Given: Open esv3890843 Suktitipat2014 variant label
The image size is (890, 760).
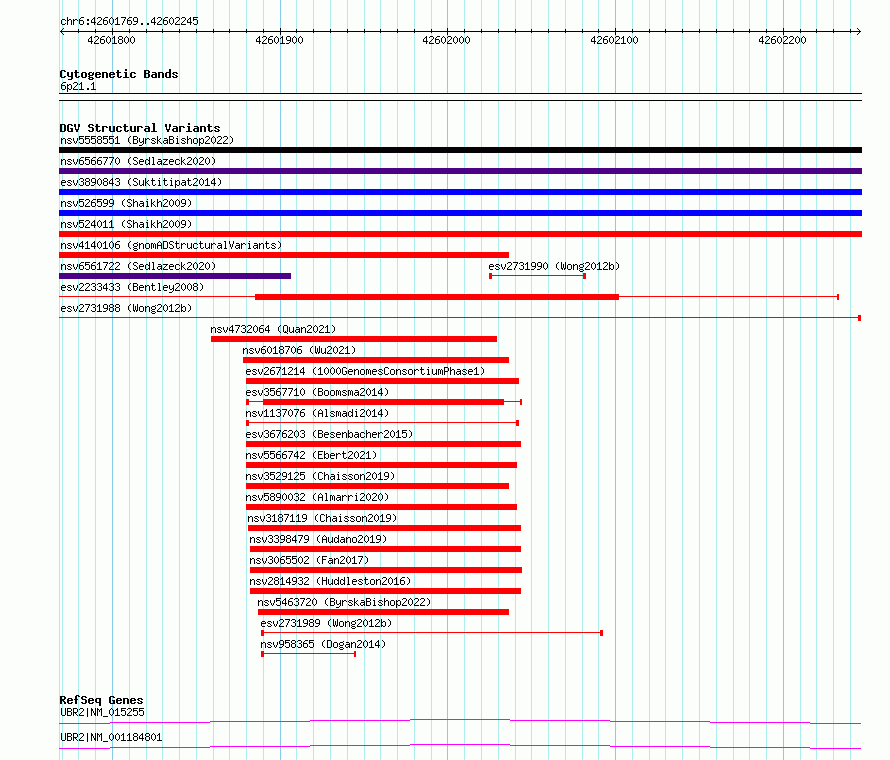Looking at the screenshot, I should pos(141,182).
